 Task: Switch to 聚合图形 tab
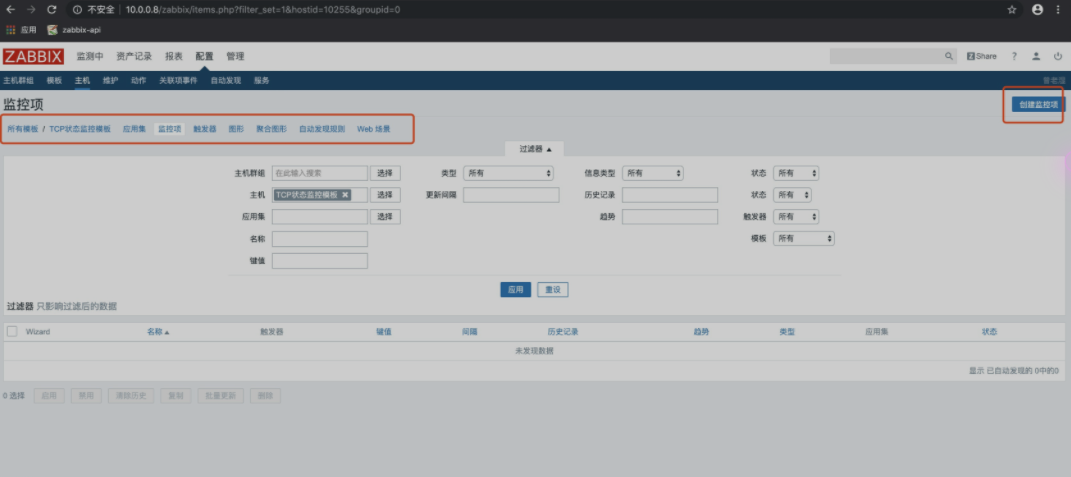click(271, 128)
